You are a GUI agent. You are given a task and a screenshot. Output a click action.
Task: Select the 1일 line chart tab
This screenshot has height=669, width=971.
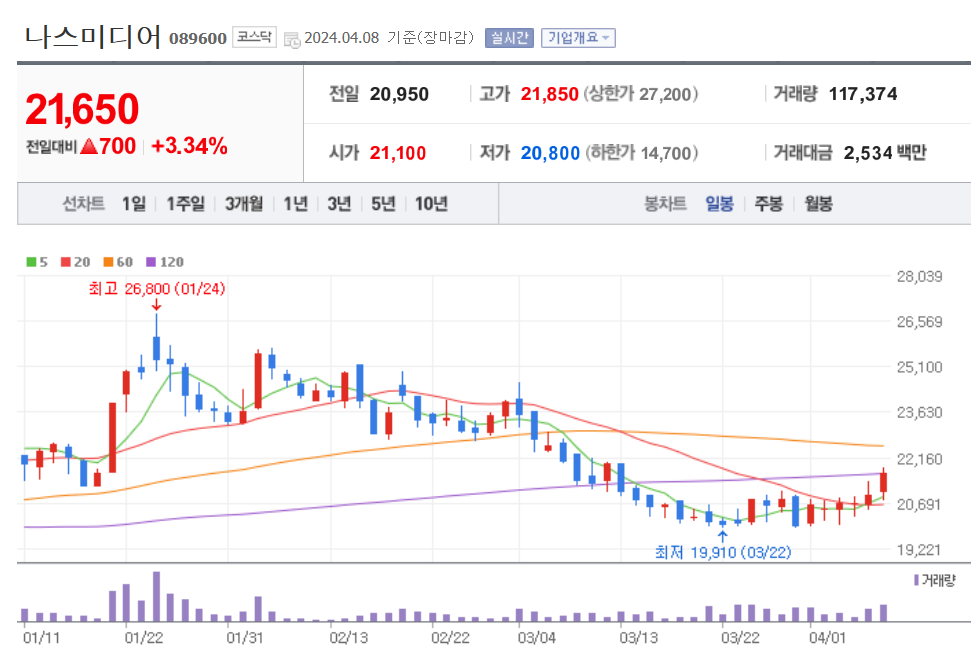[134, 204]
